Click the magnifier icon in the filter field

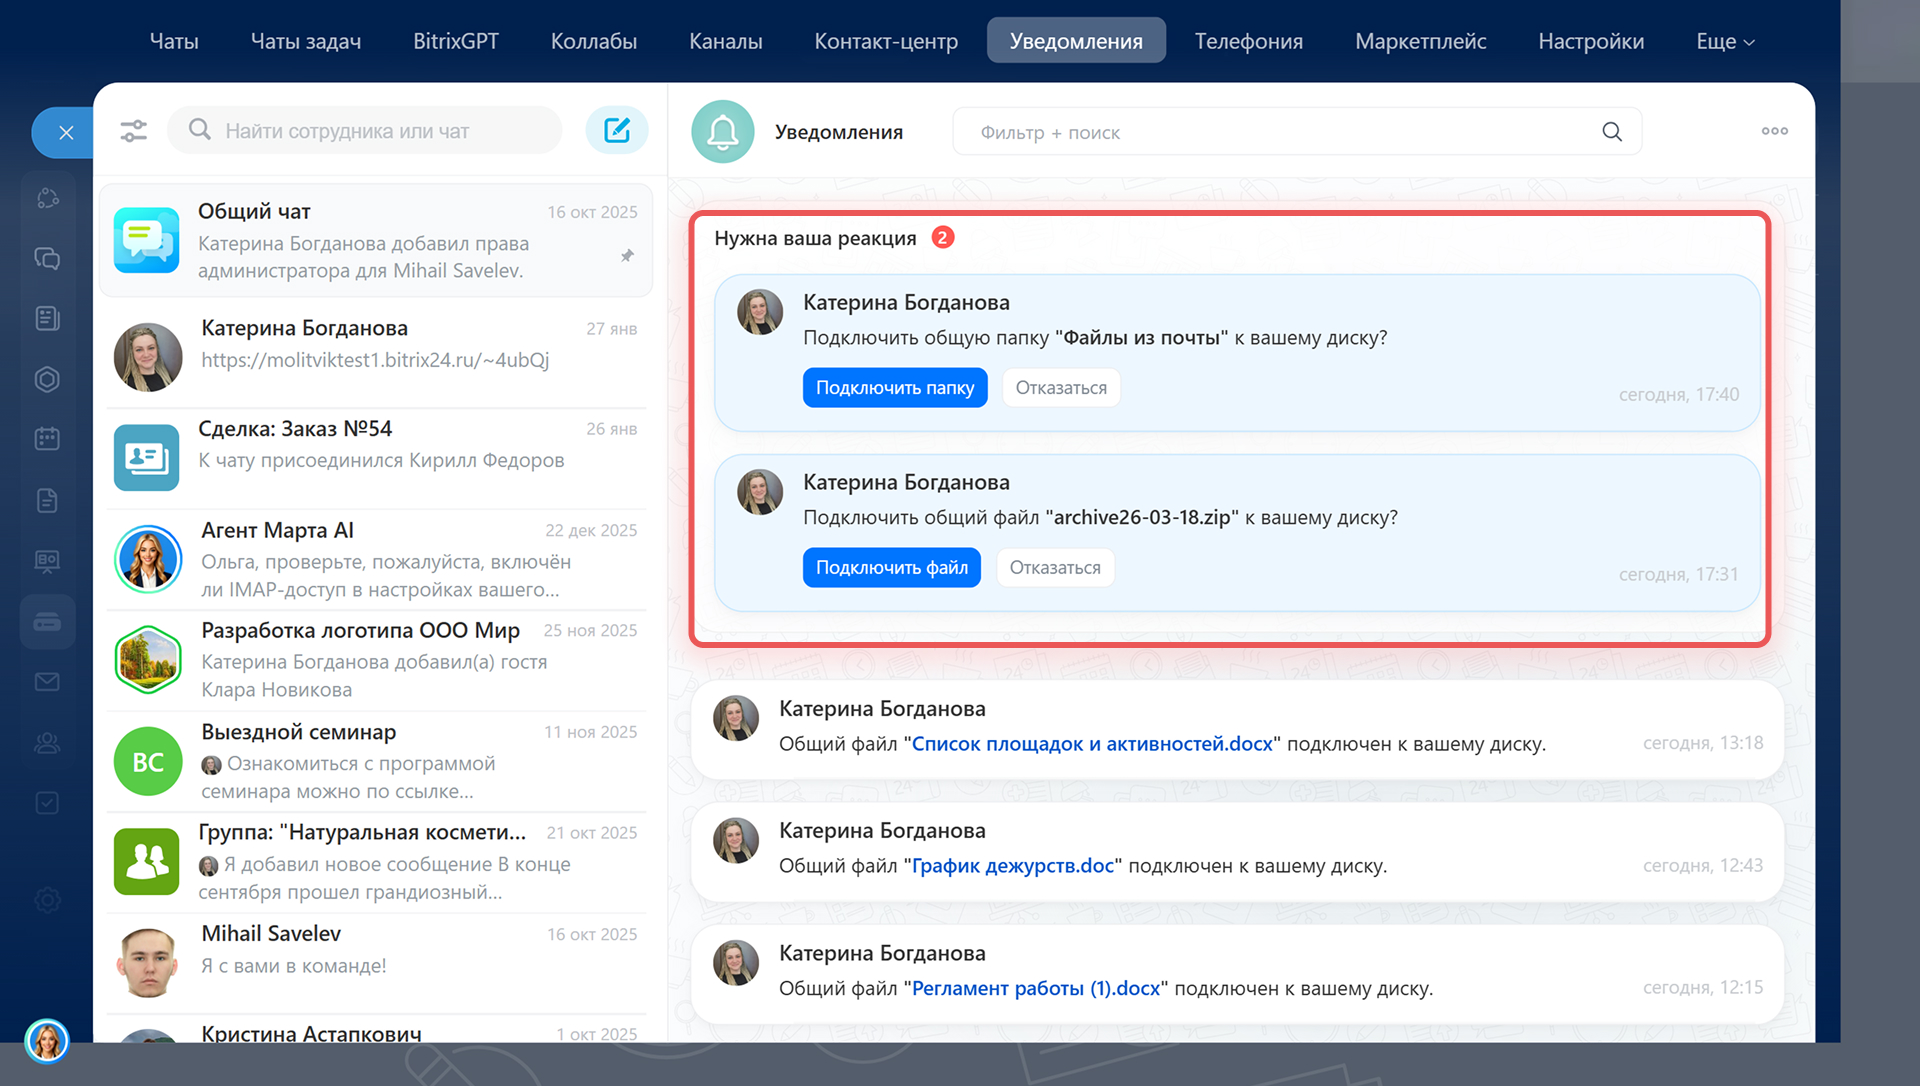[1611, 132]
